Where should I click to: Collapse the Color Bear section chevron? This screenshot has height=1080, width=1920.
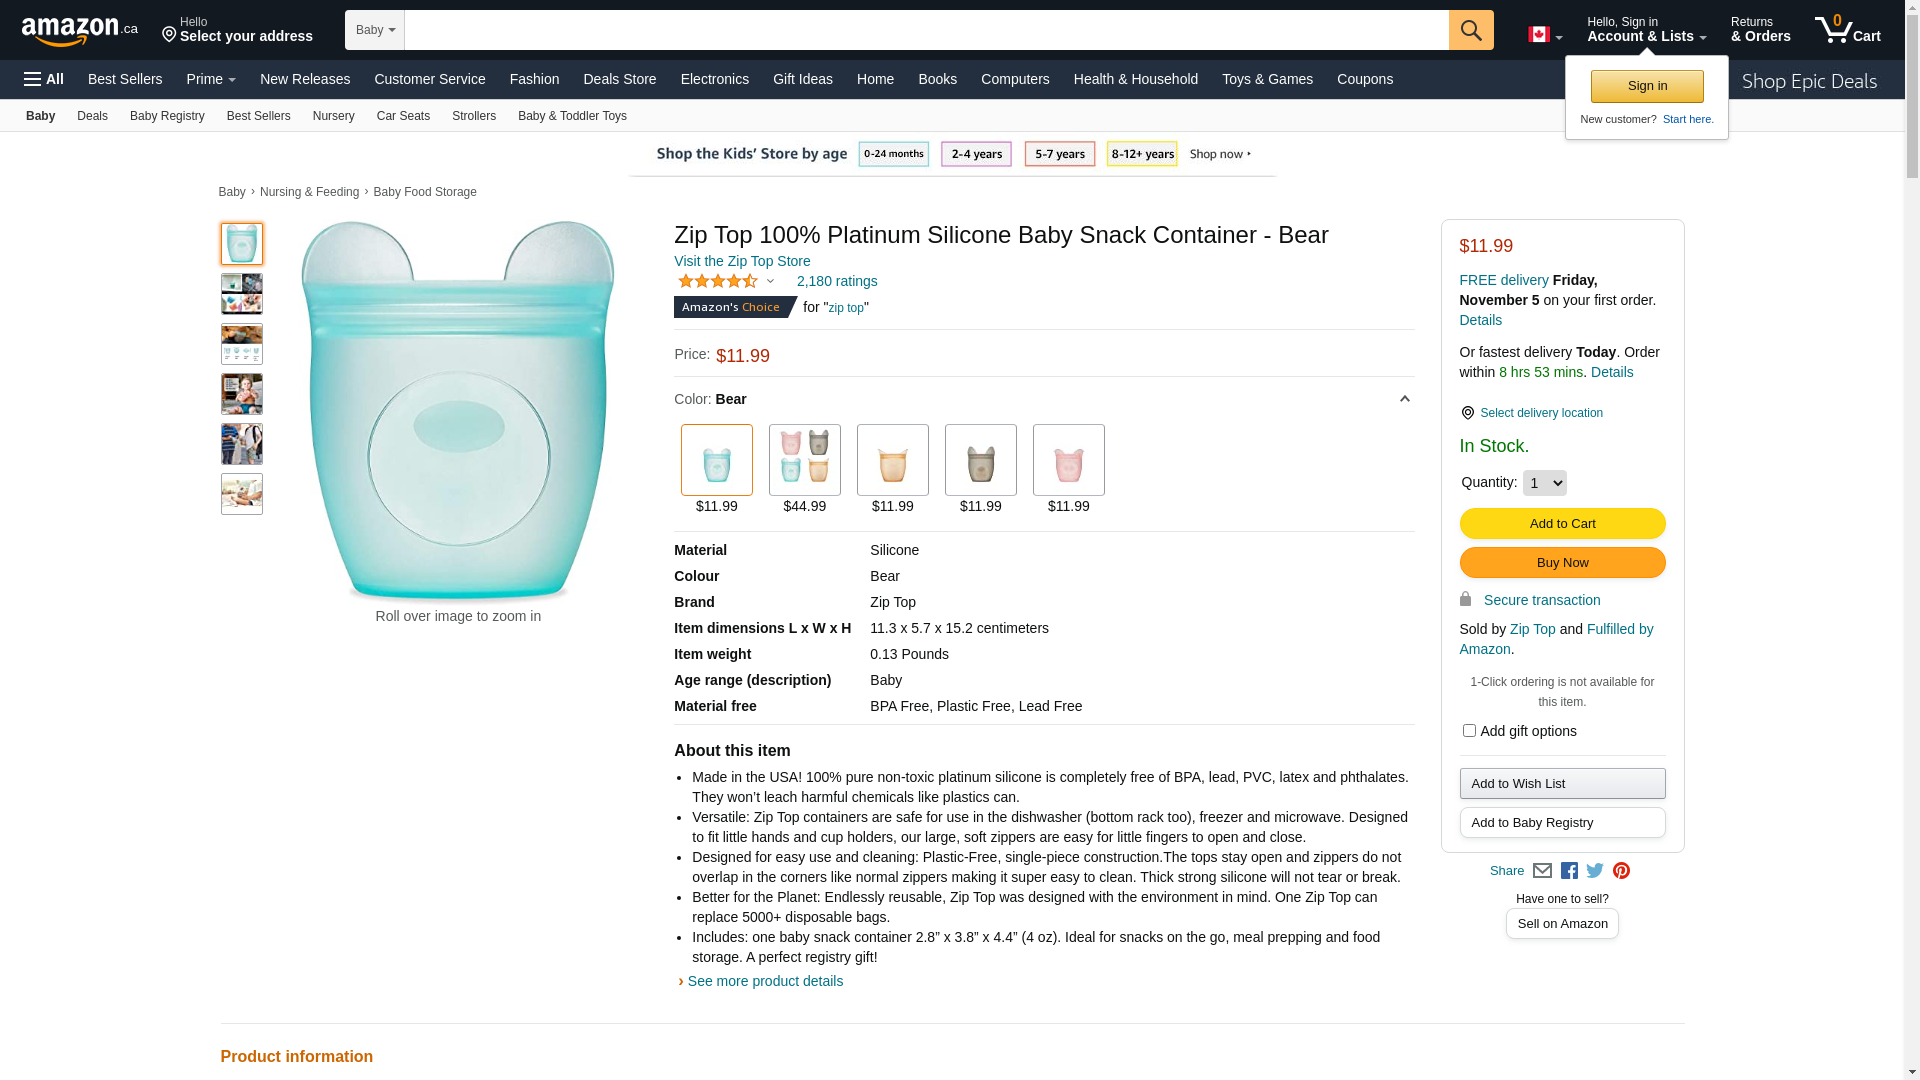click(x=1404, y=399)
